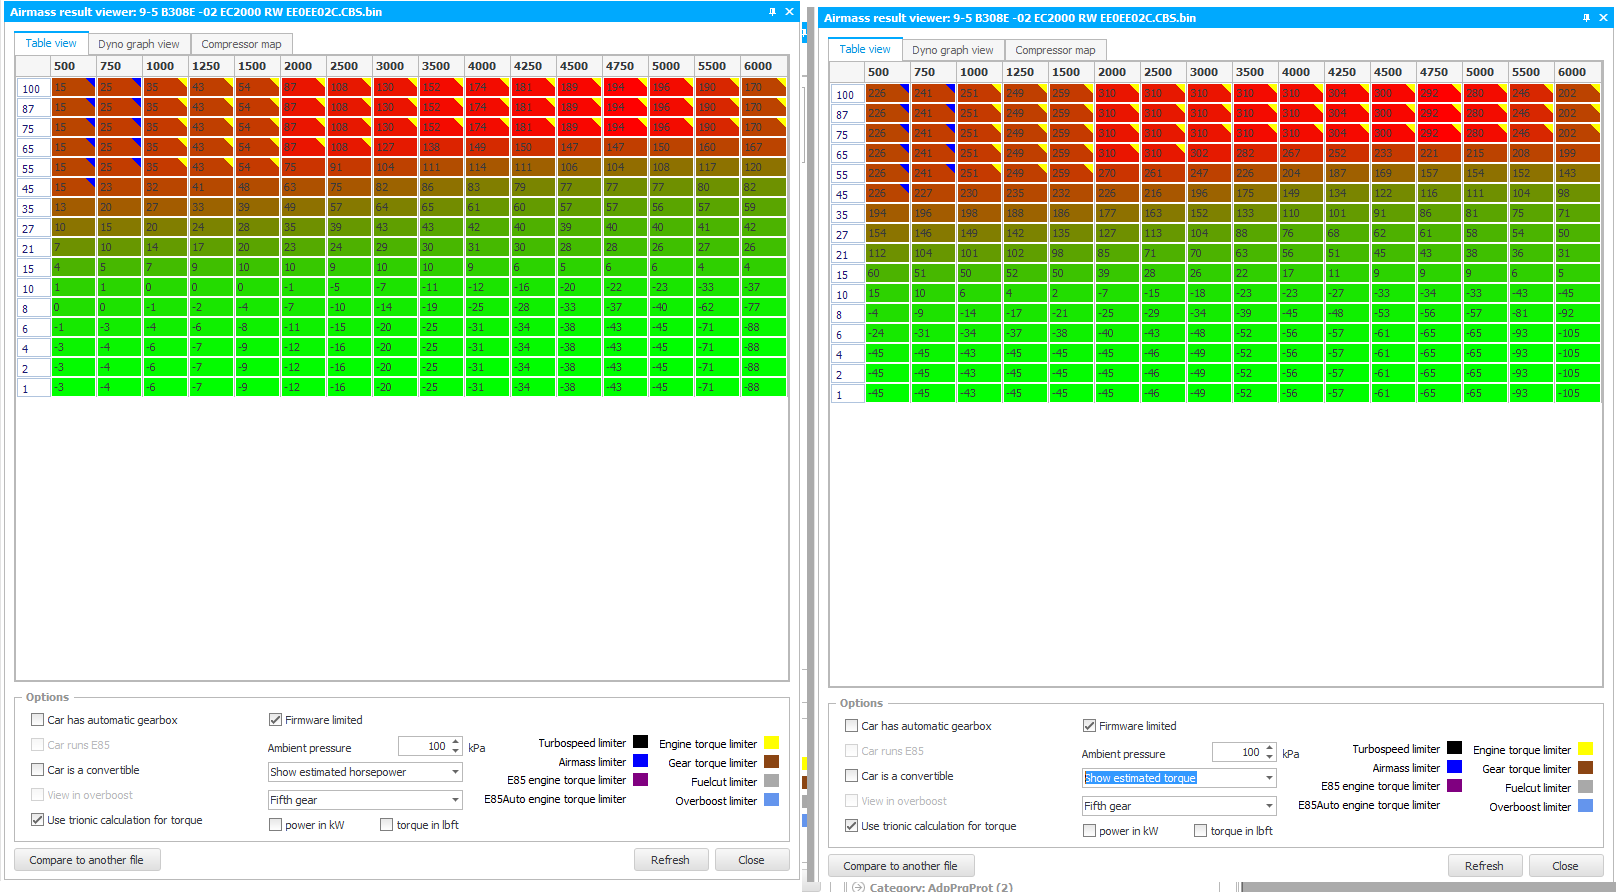Click 'Compare to another file' in left window
This screenshot has height=892, width=1616.
point(87,860)
